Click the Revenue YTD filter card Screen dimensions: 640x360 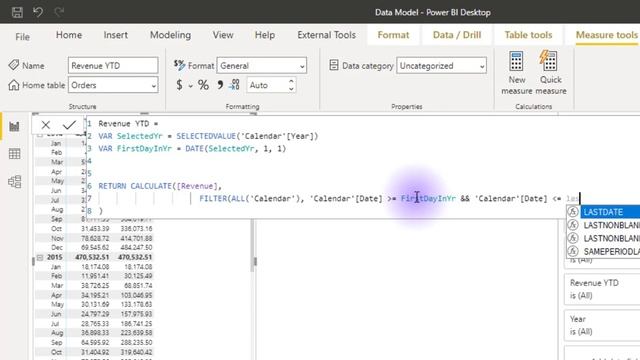pyautogui.click(x=602, y=289)
